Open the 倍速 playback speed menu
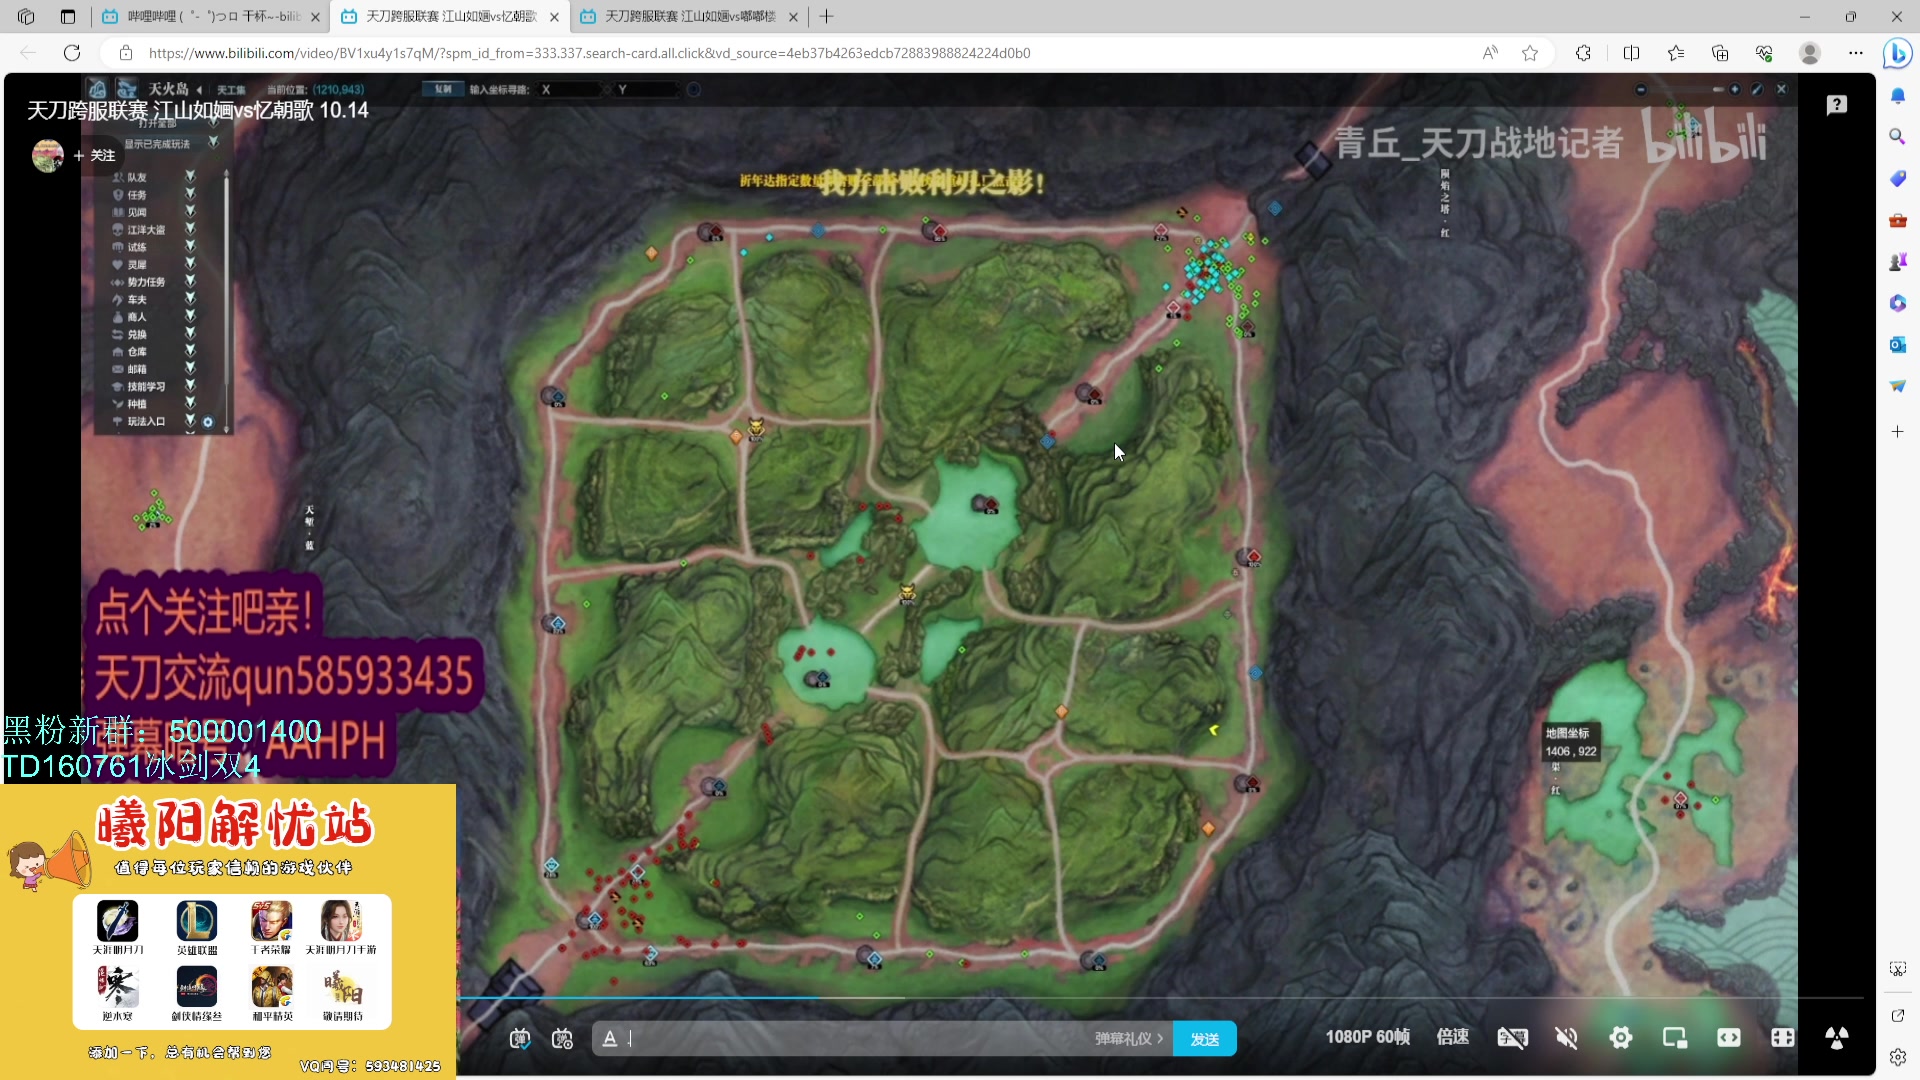This screenshot has height=1080, width=1920. pos(1452,1037)
